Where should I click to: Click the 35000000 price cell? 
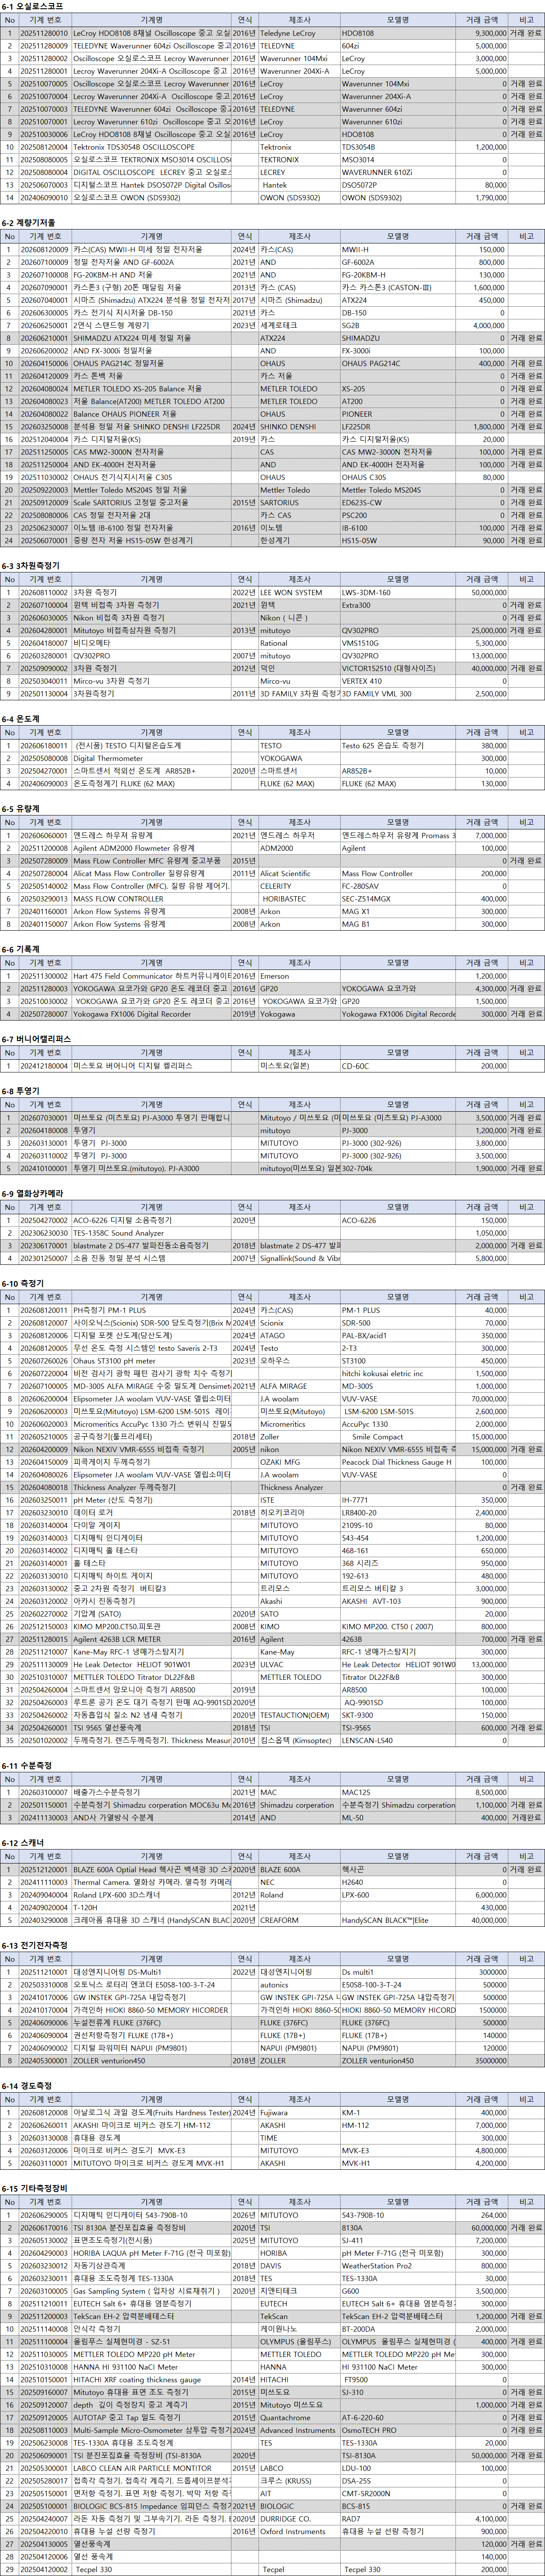482,2061
